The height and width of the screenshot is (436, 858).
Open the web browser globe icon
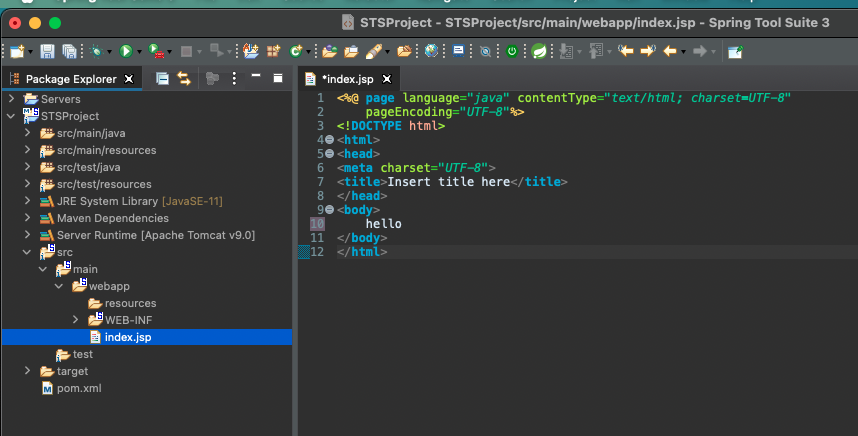(431, 51)
